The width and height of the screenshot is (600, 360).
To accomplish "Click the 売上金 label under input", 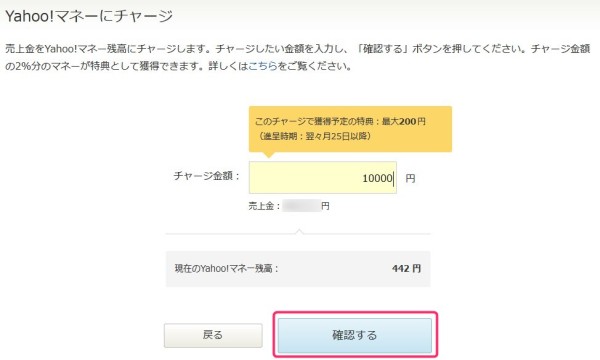I will 264,206.
